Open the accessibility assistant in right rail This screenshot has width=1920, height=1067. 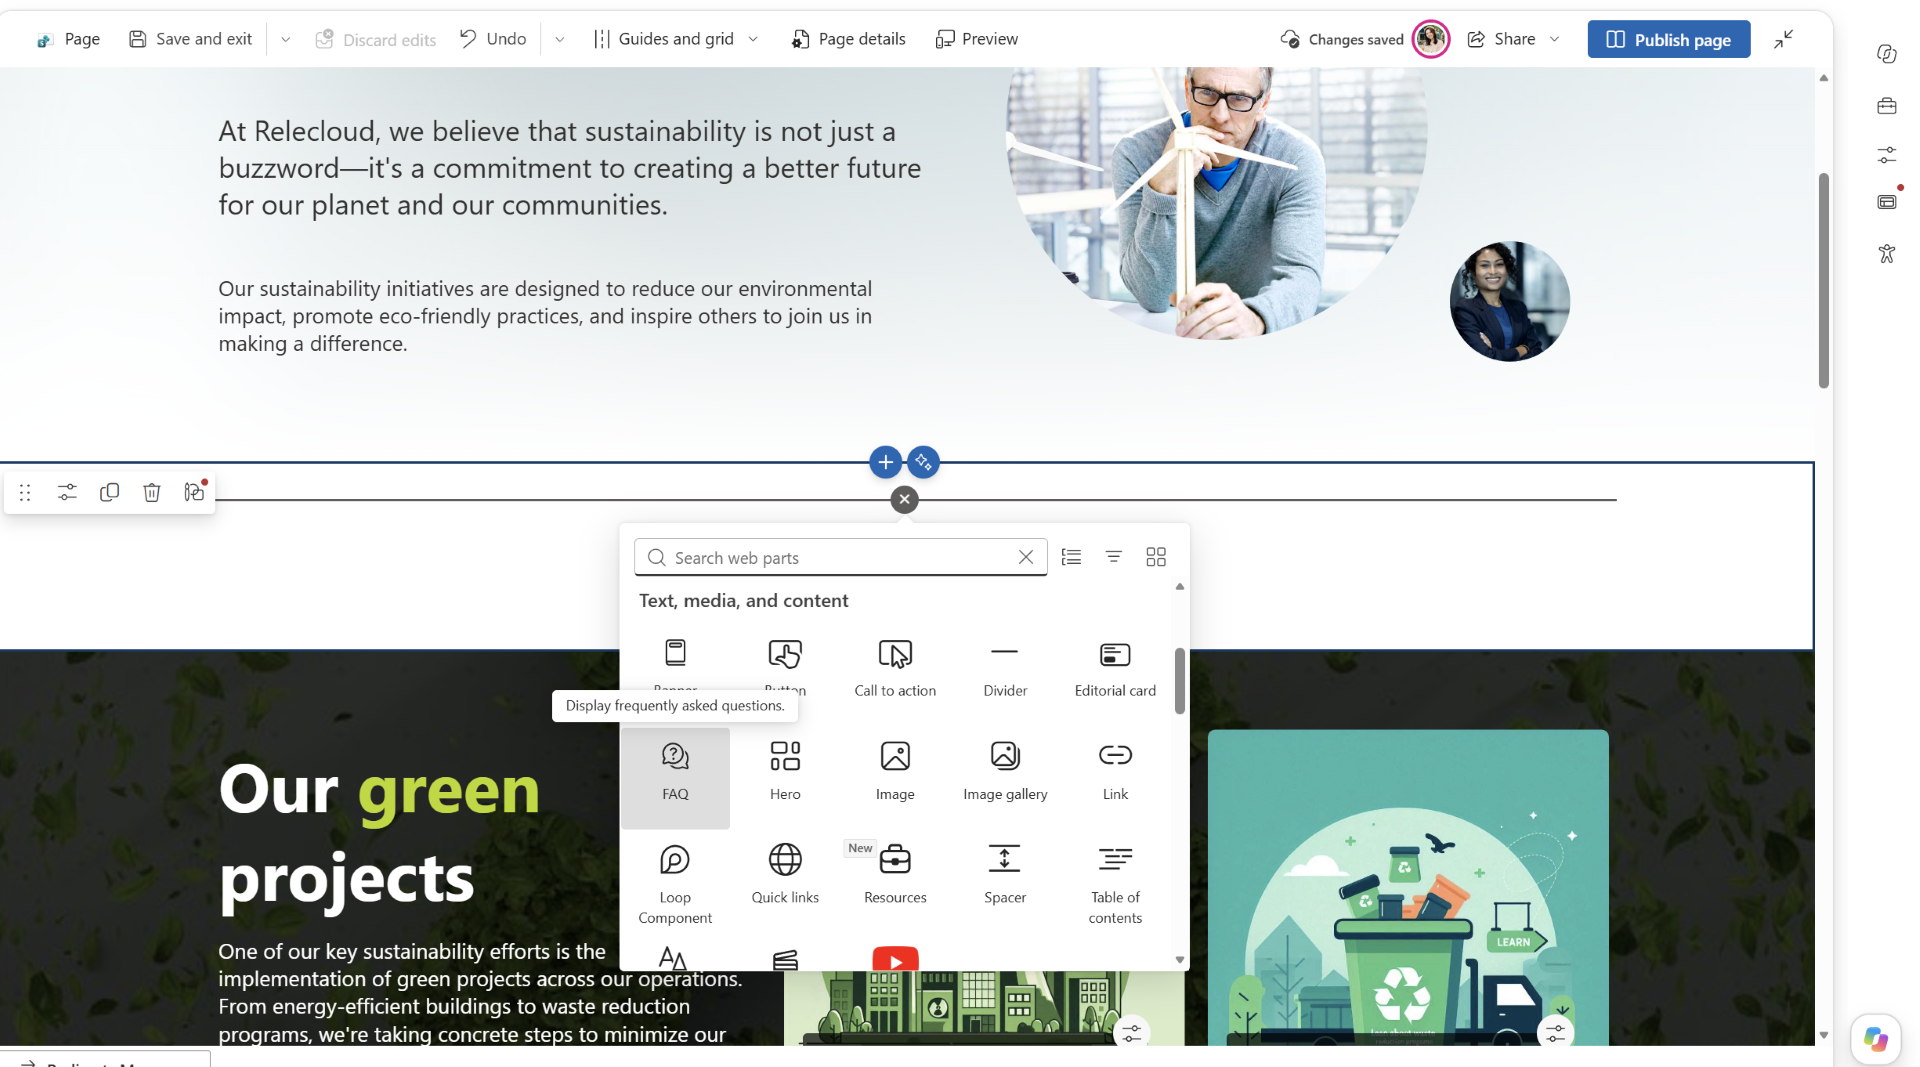(1887, 253)
